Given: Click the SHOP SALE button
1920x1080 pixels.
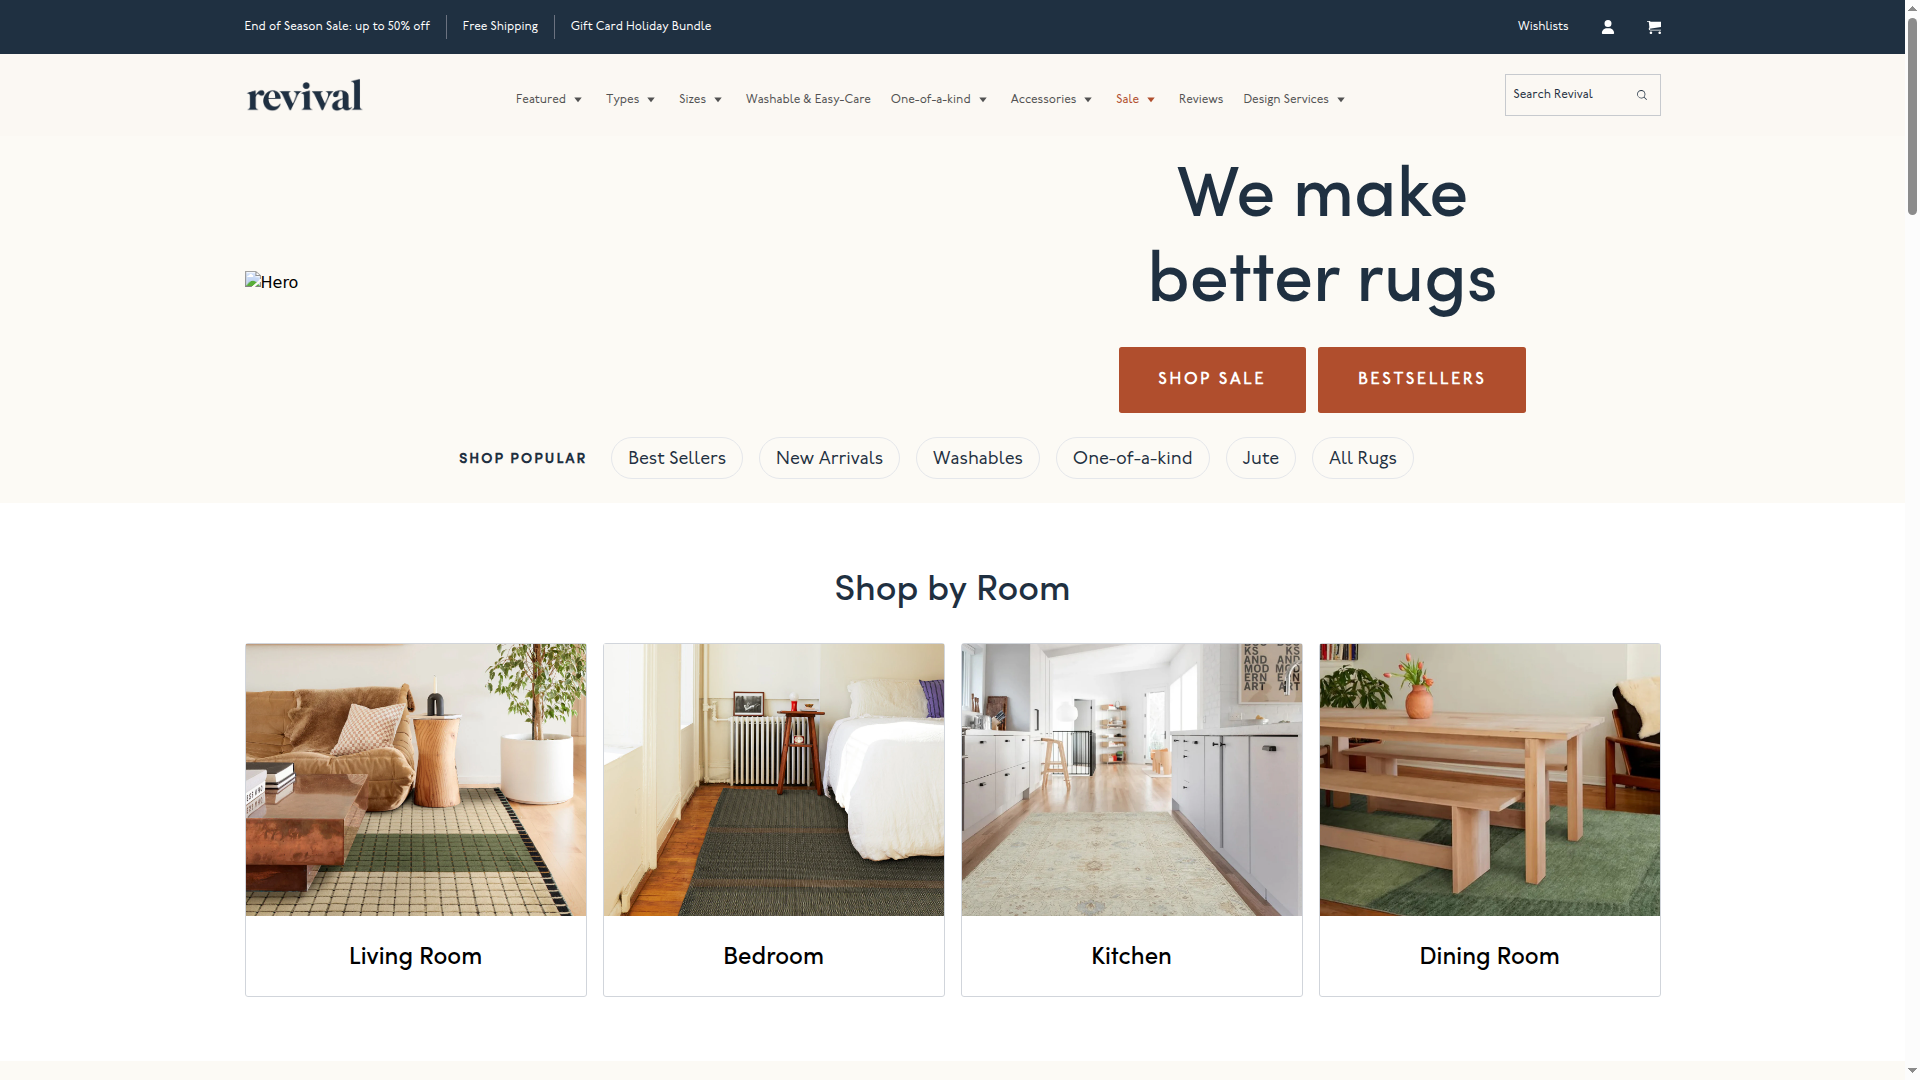Looking at the screenshot, I should pos(1211,379).
